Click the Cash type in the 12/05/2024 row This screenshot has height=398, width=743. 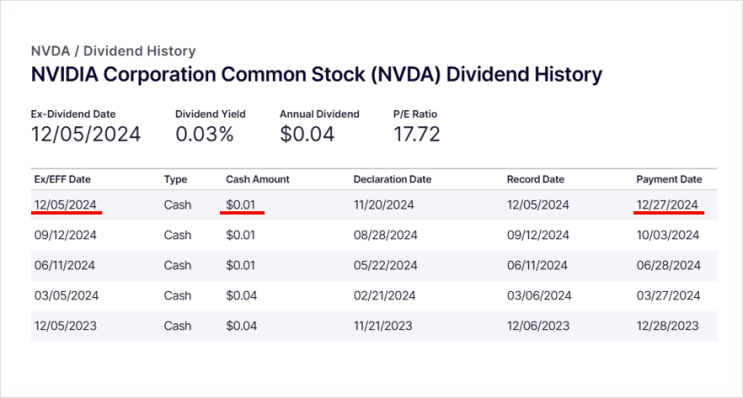point(178,205)
